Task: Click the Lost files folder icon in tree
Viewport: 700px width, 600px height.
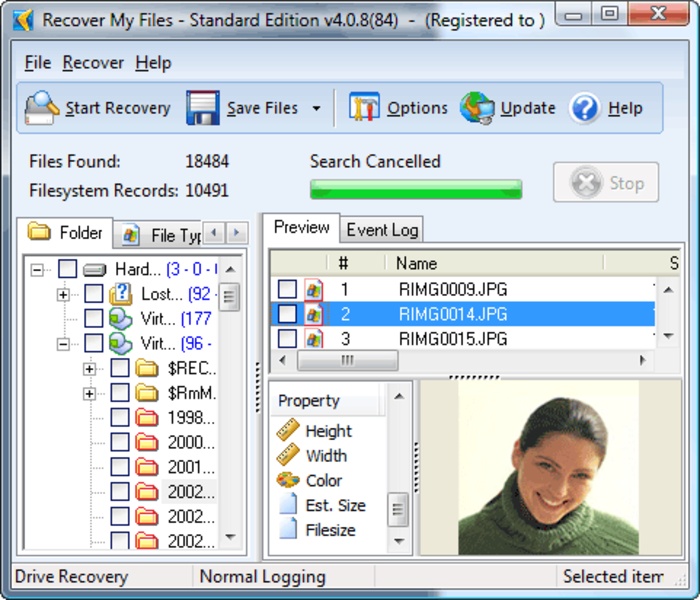Action: [121, 294]
